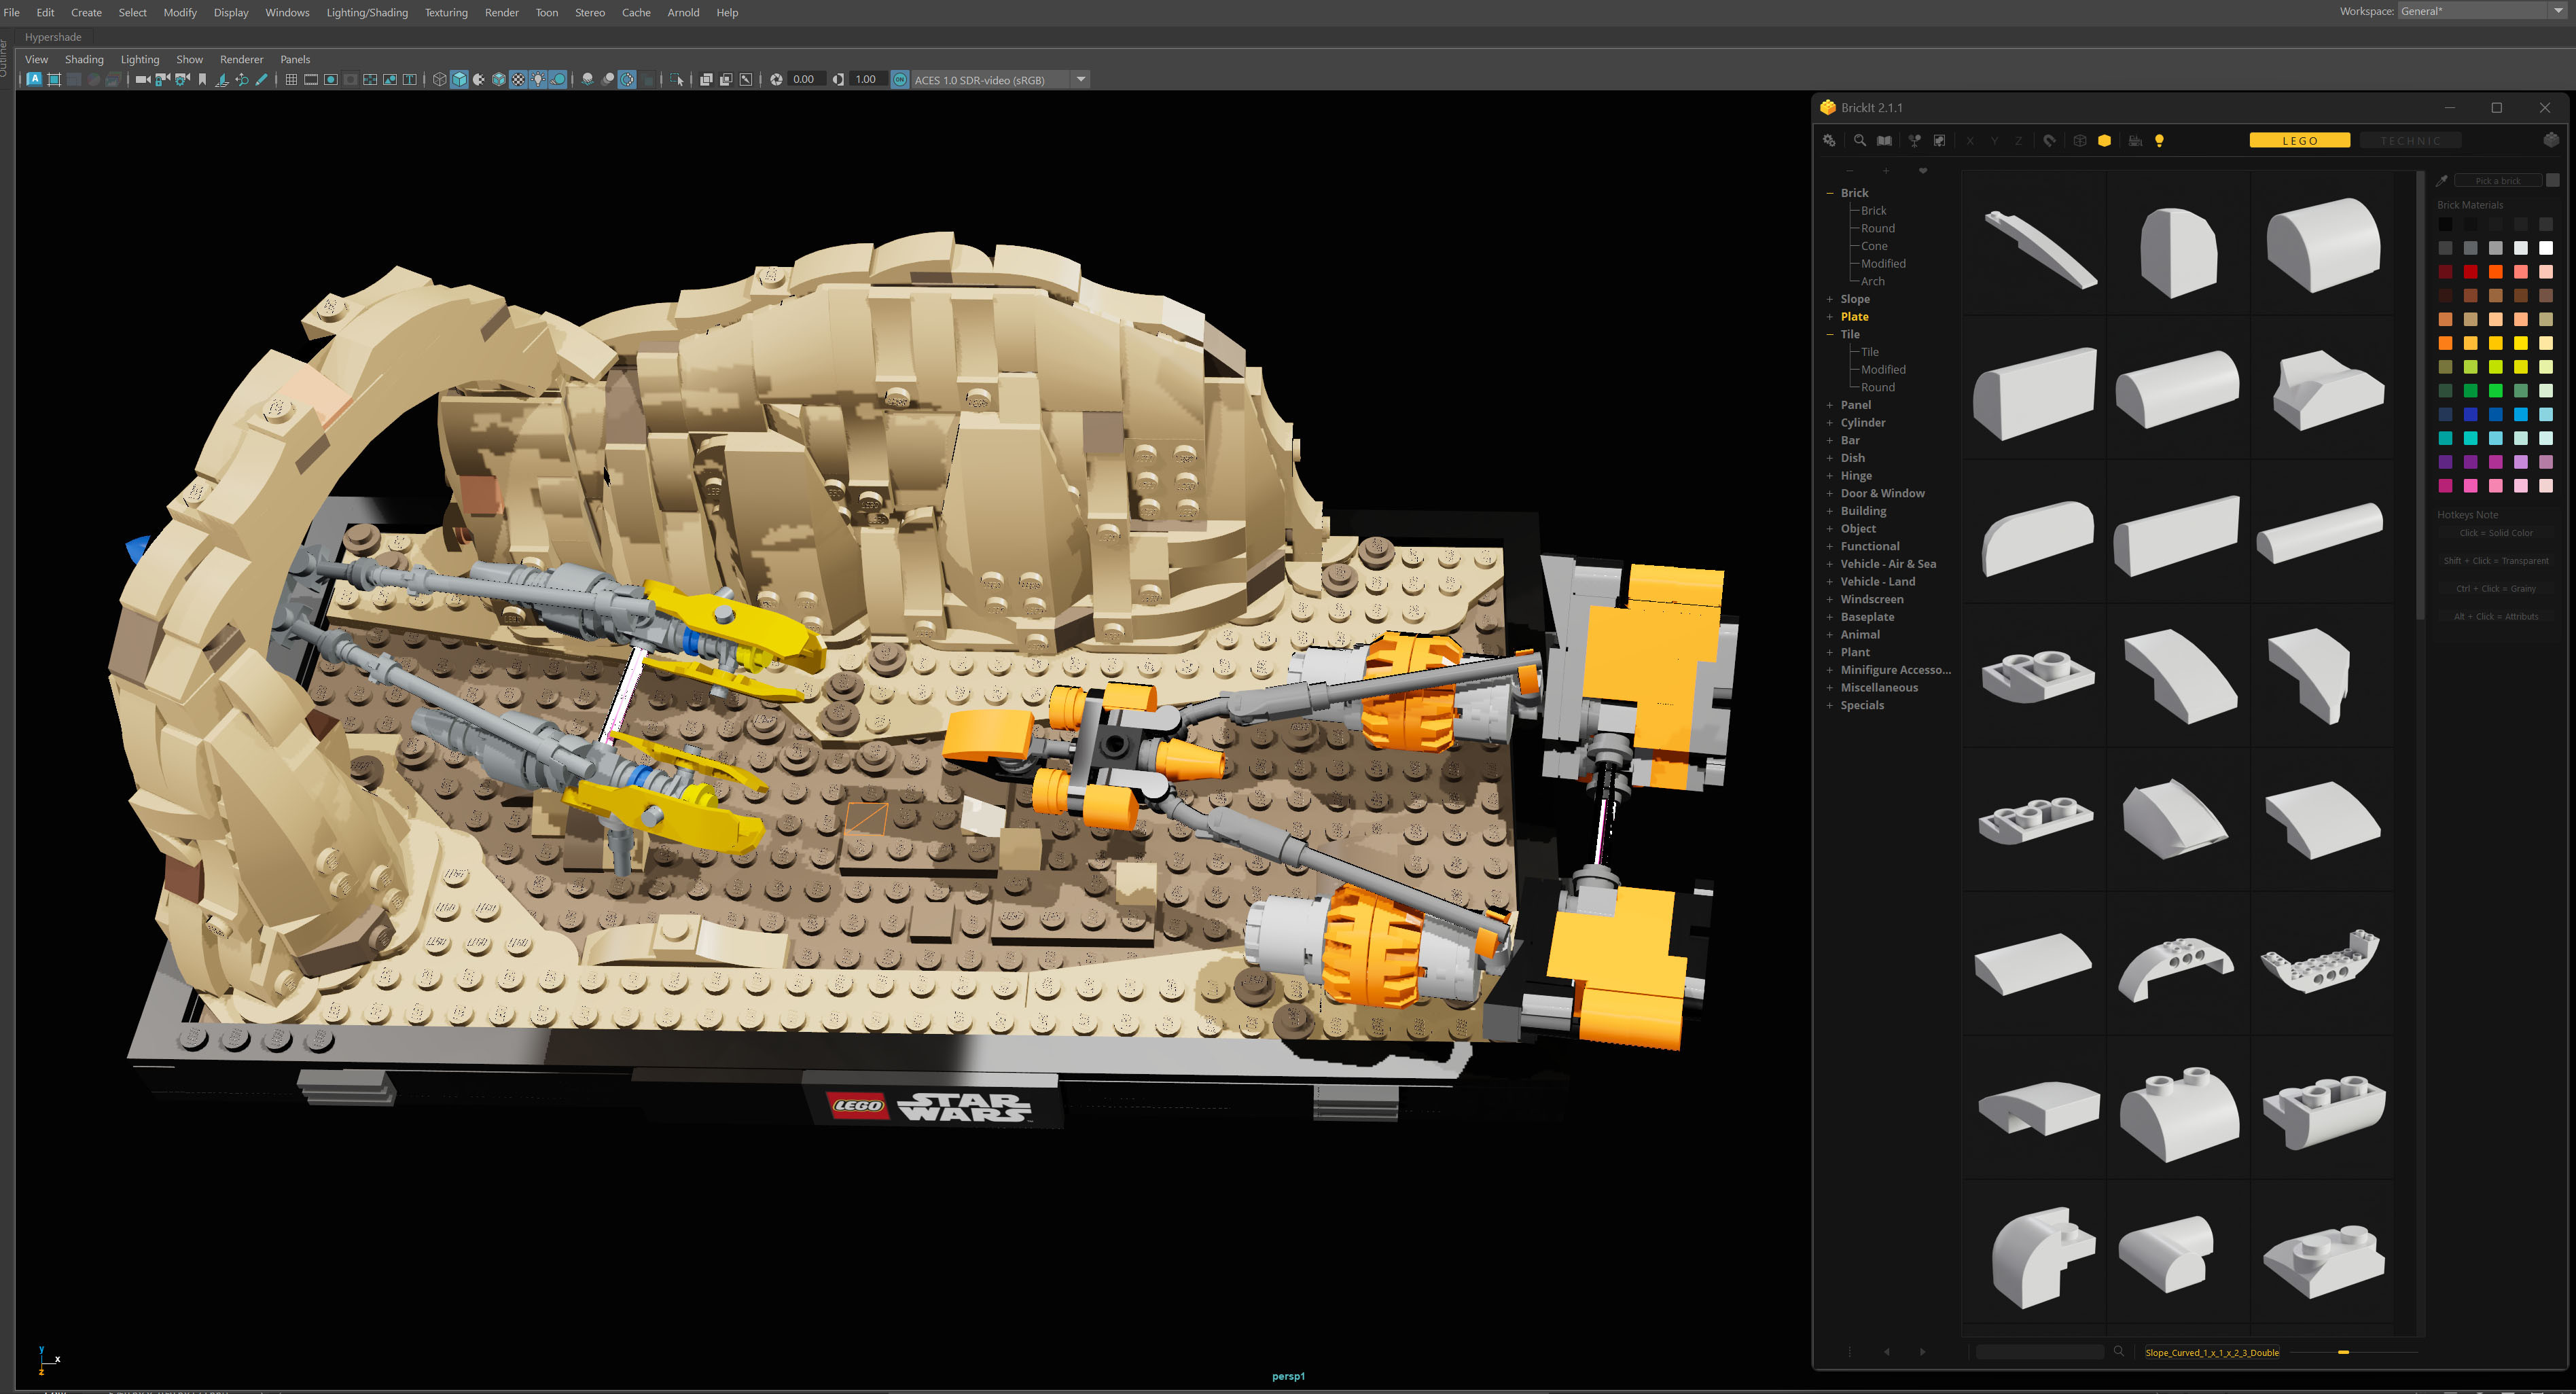
Task: Toggle the Z axis in BrickIt
Action: (2018, 141)
